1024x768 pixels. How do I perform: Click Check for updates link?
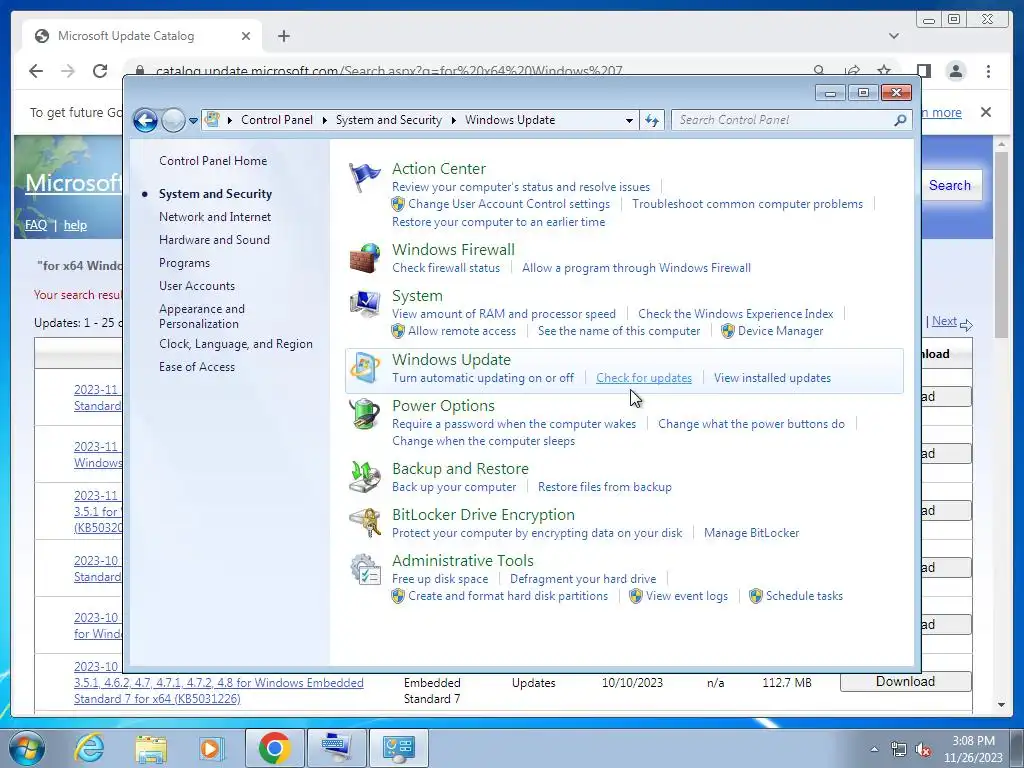tap(644, 378)
